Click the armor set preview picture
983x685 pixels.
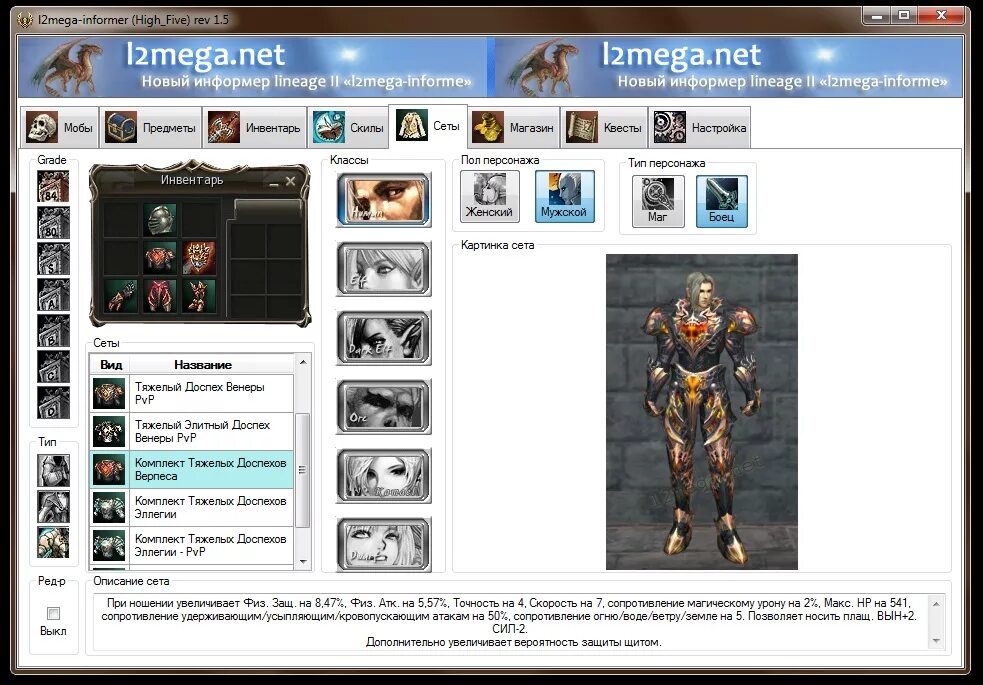(702, 412)
